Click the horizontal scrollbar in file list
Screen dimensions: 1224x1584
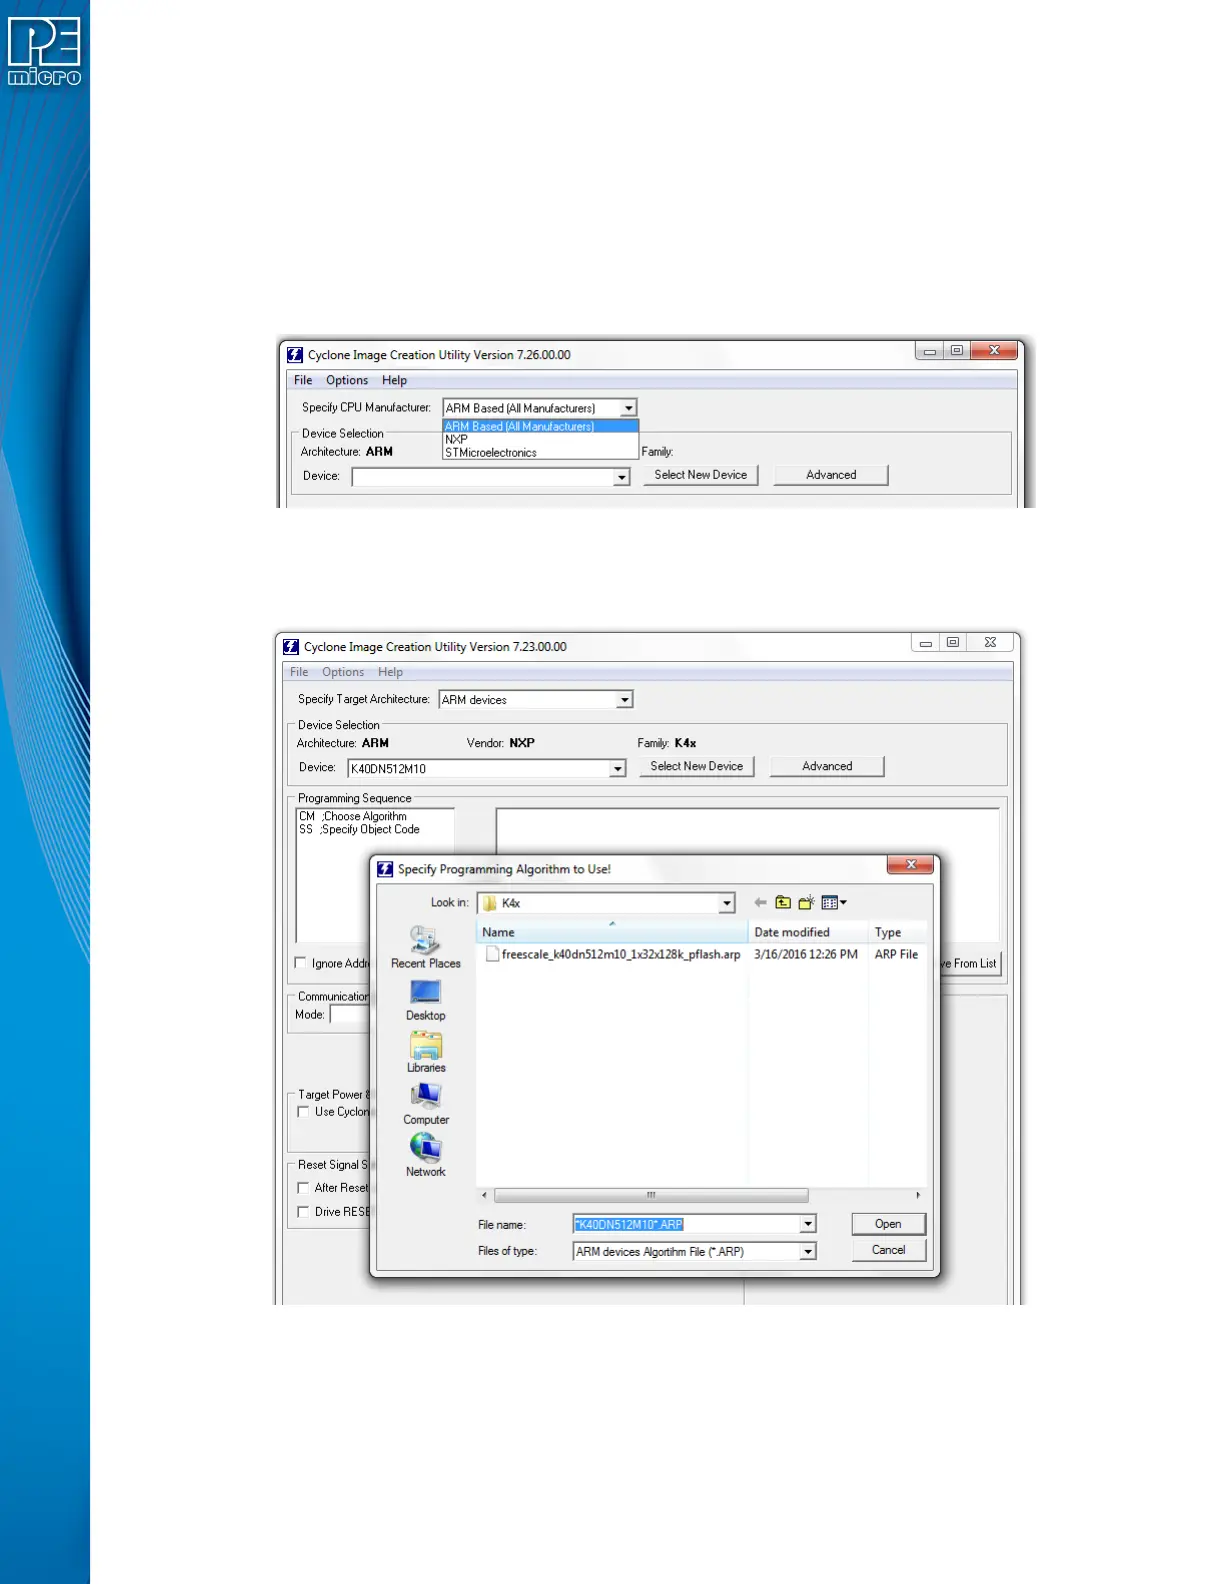651,1195
